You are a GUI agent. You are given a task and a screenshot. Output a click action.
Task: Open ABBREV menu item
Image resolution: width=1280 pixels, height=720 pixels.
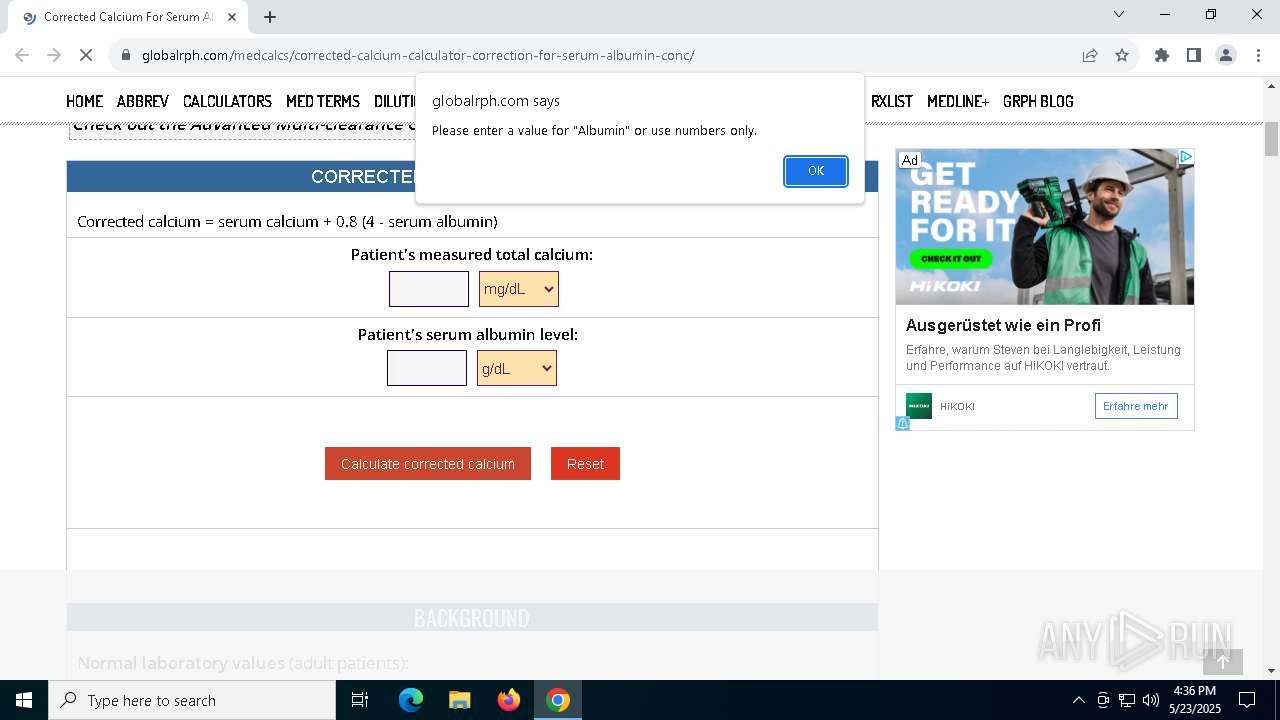(143, 101)
